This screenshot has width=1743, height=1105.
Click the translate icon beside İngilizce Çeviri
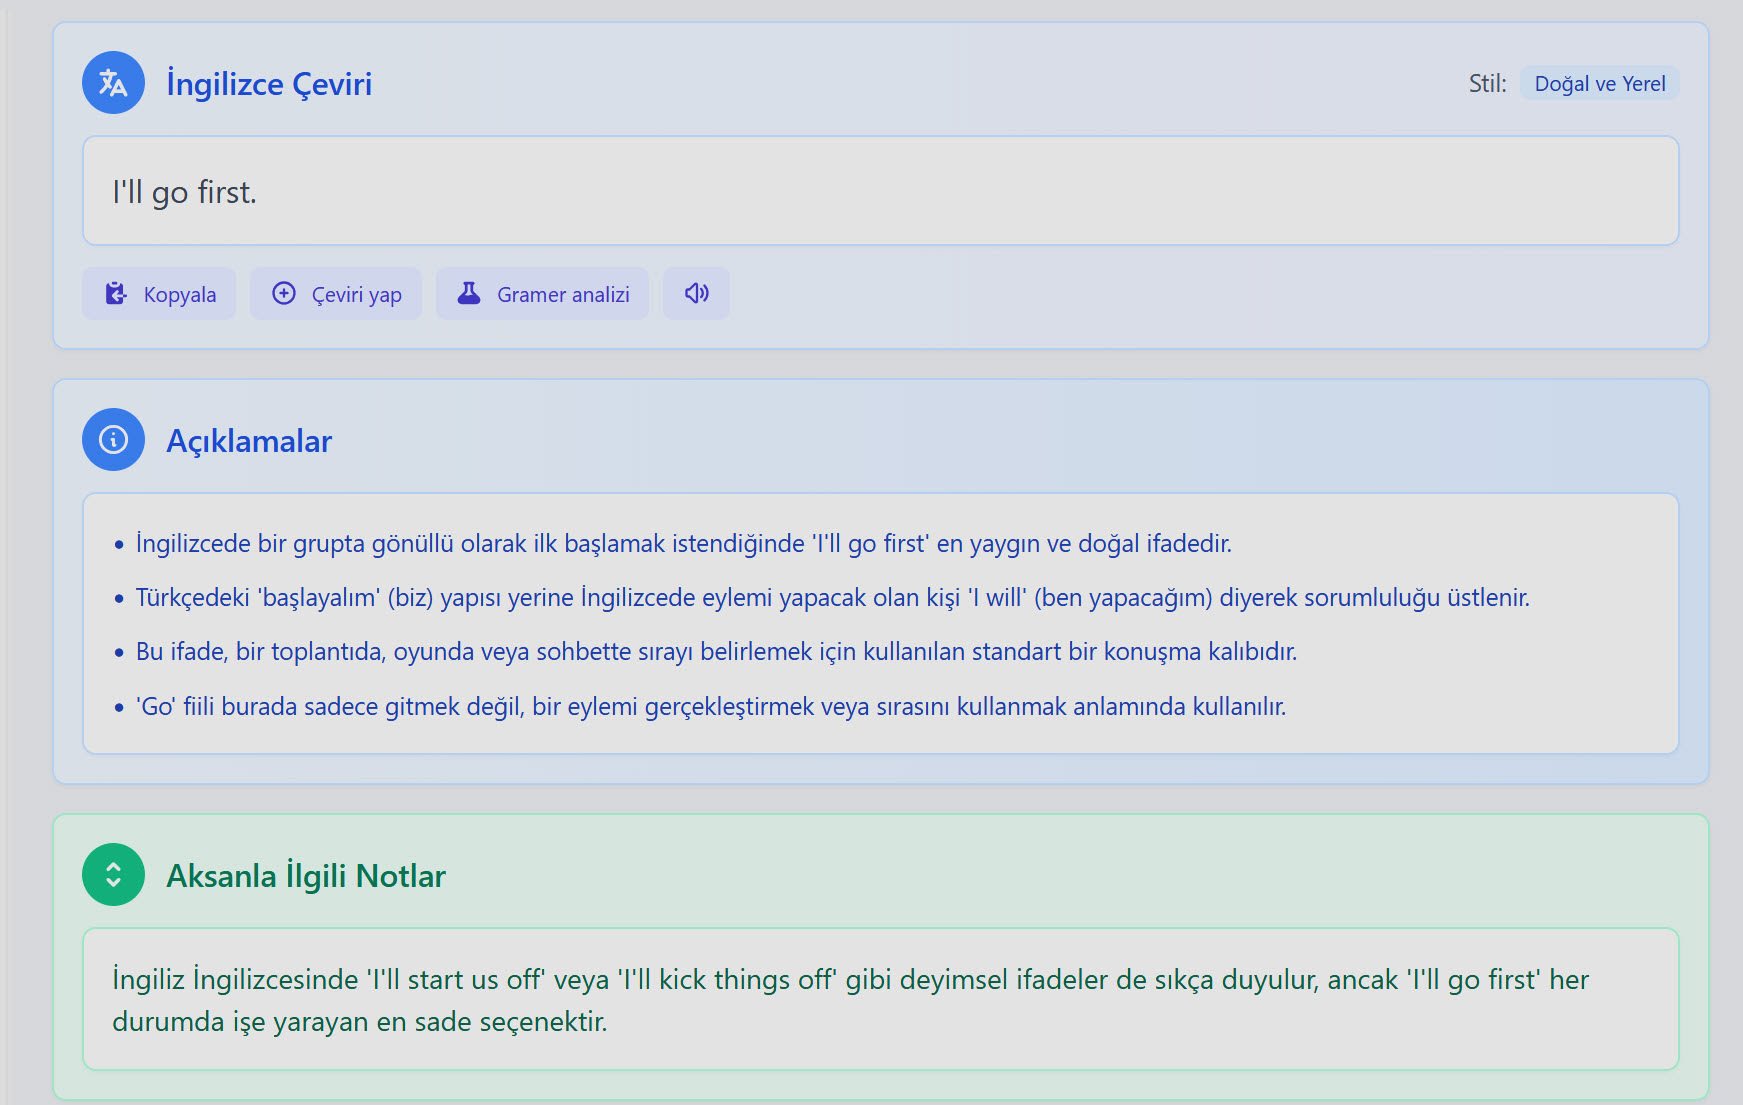click(x=113, y=83)
